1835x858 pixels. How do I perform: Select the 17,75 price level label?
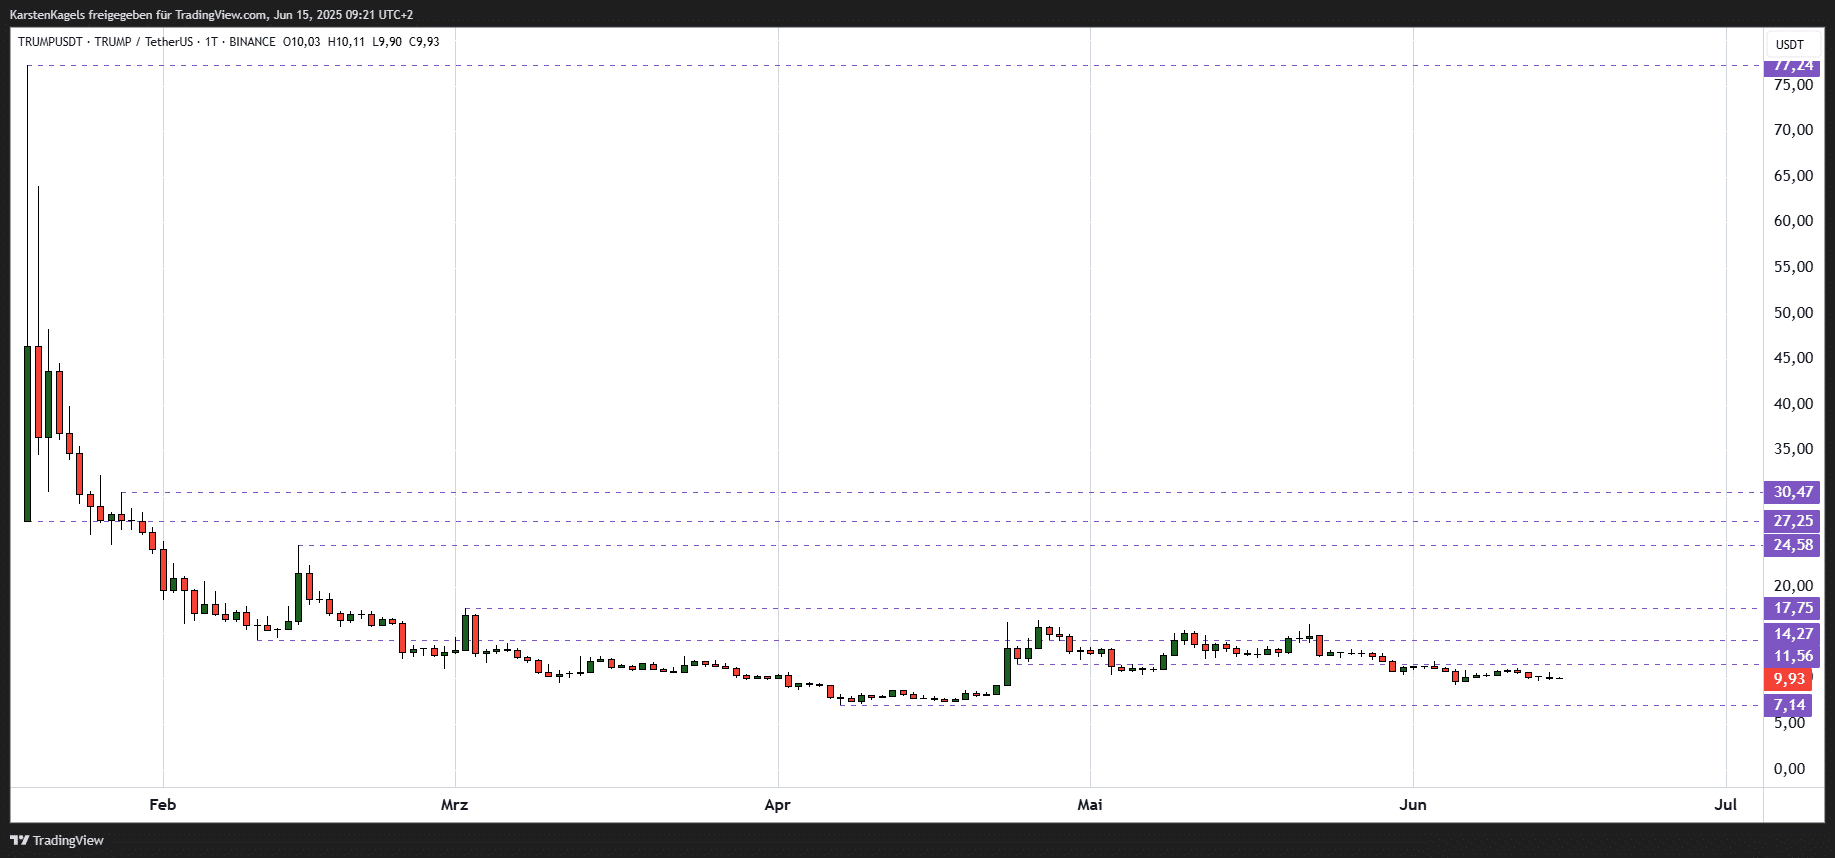click(1792, 608)
